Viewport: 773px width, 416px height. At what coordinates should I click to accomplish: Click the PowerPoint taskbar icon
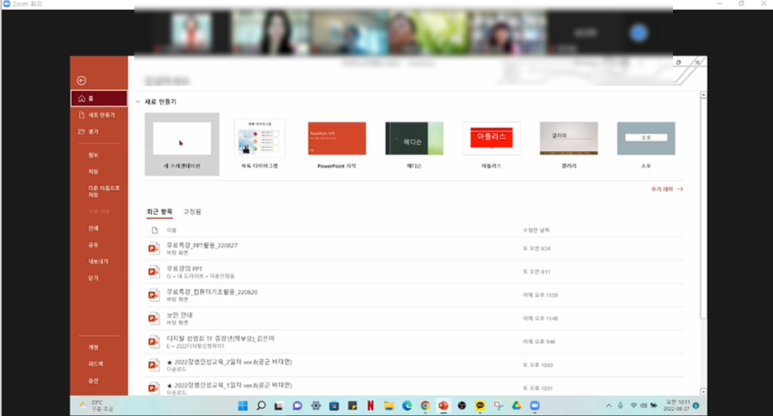[x=443, y=406]
